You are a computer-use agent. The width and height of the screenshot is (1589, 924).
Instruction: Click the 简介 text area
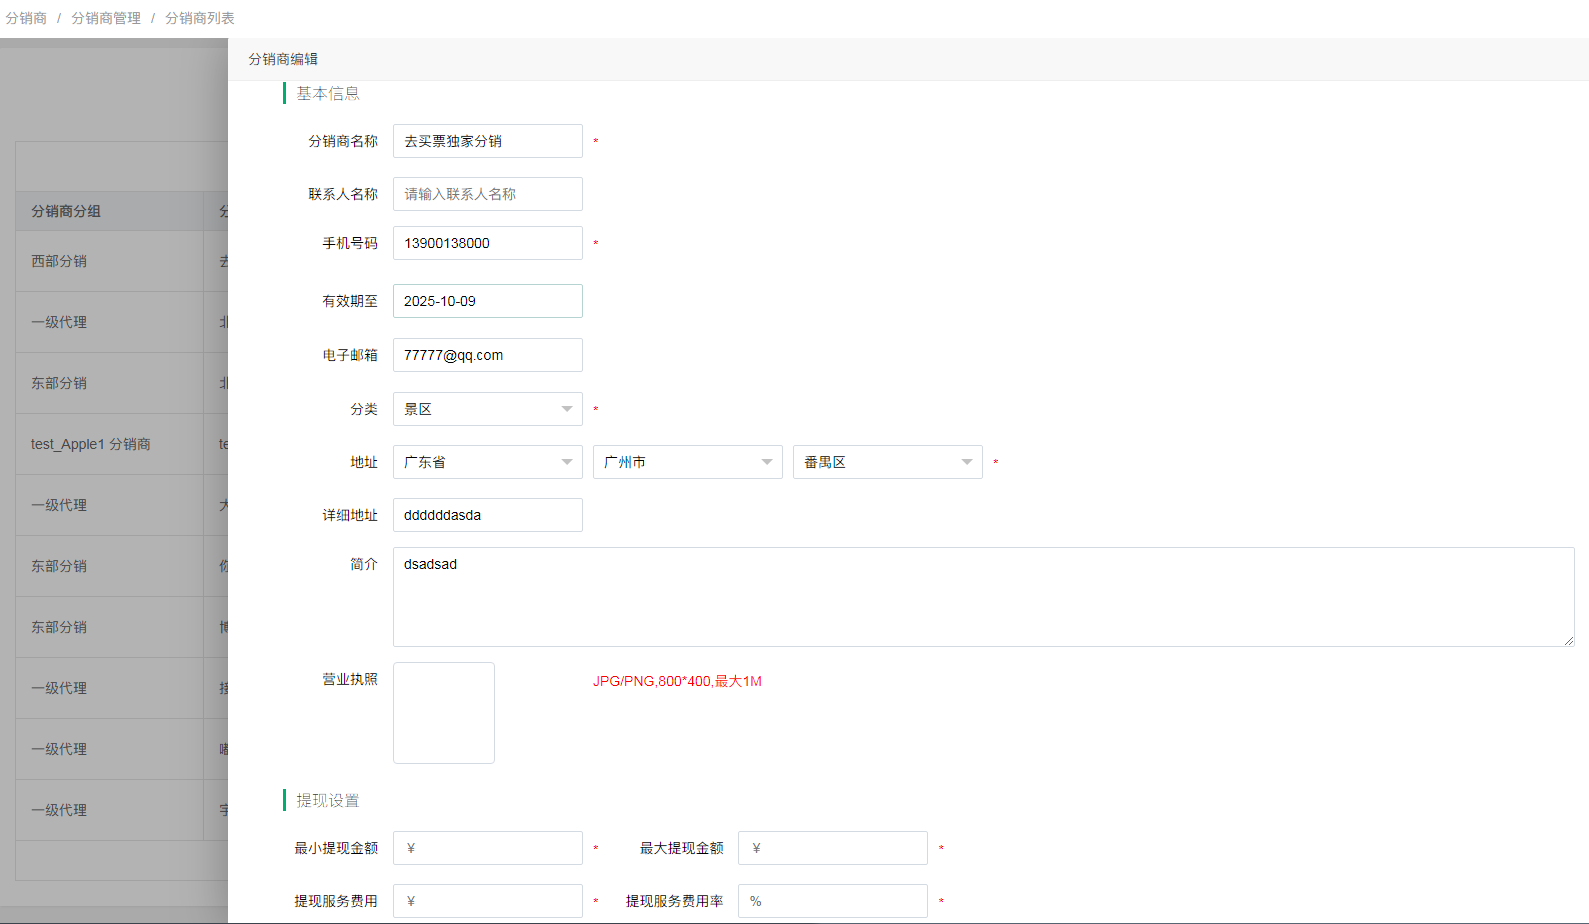983,597
